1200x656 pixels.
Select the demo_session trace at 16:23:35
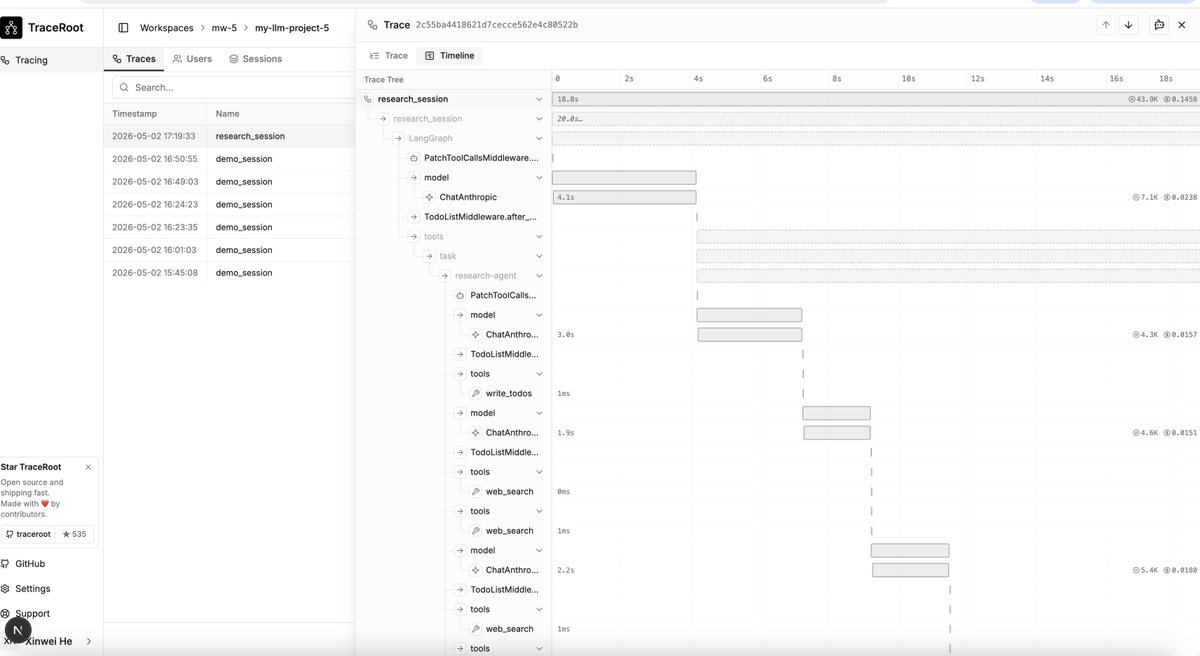pyautogui.click(x=229, y=227)
